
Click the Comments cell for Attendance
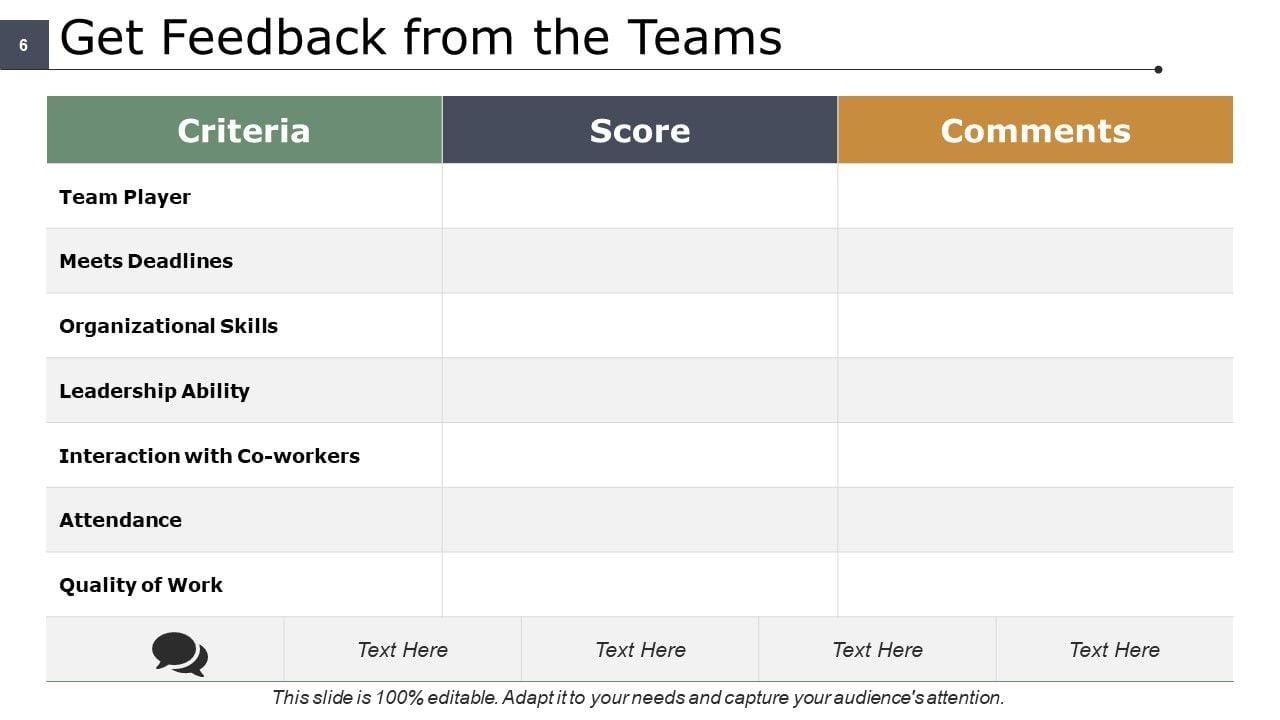(x=1035, y=520)
